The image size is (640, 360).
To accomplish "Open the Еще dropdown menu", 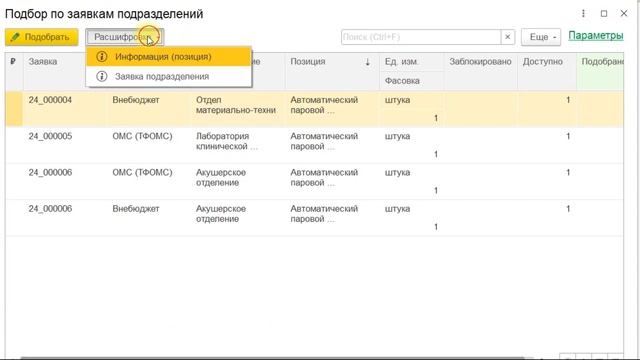I will click(x=541, y=37).
